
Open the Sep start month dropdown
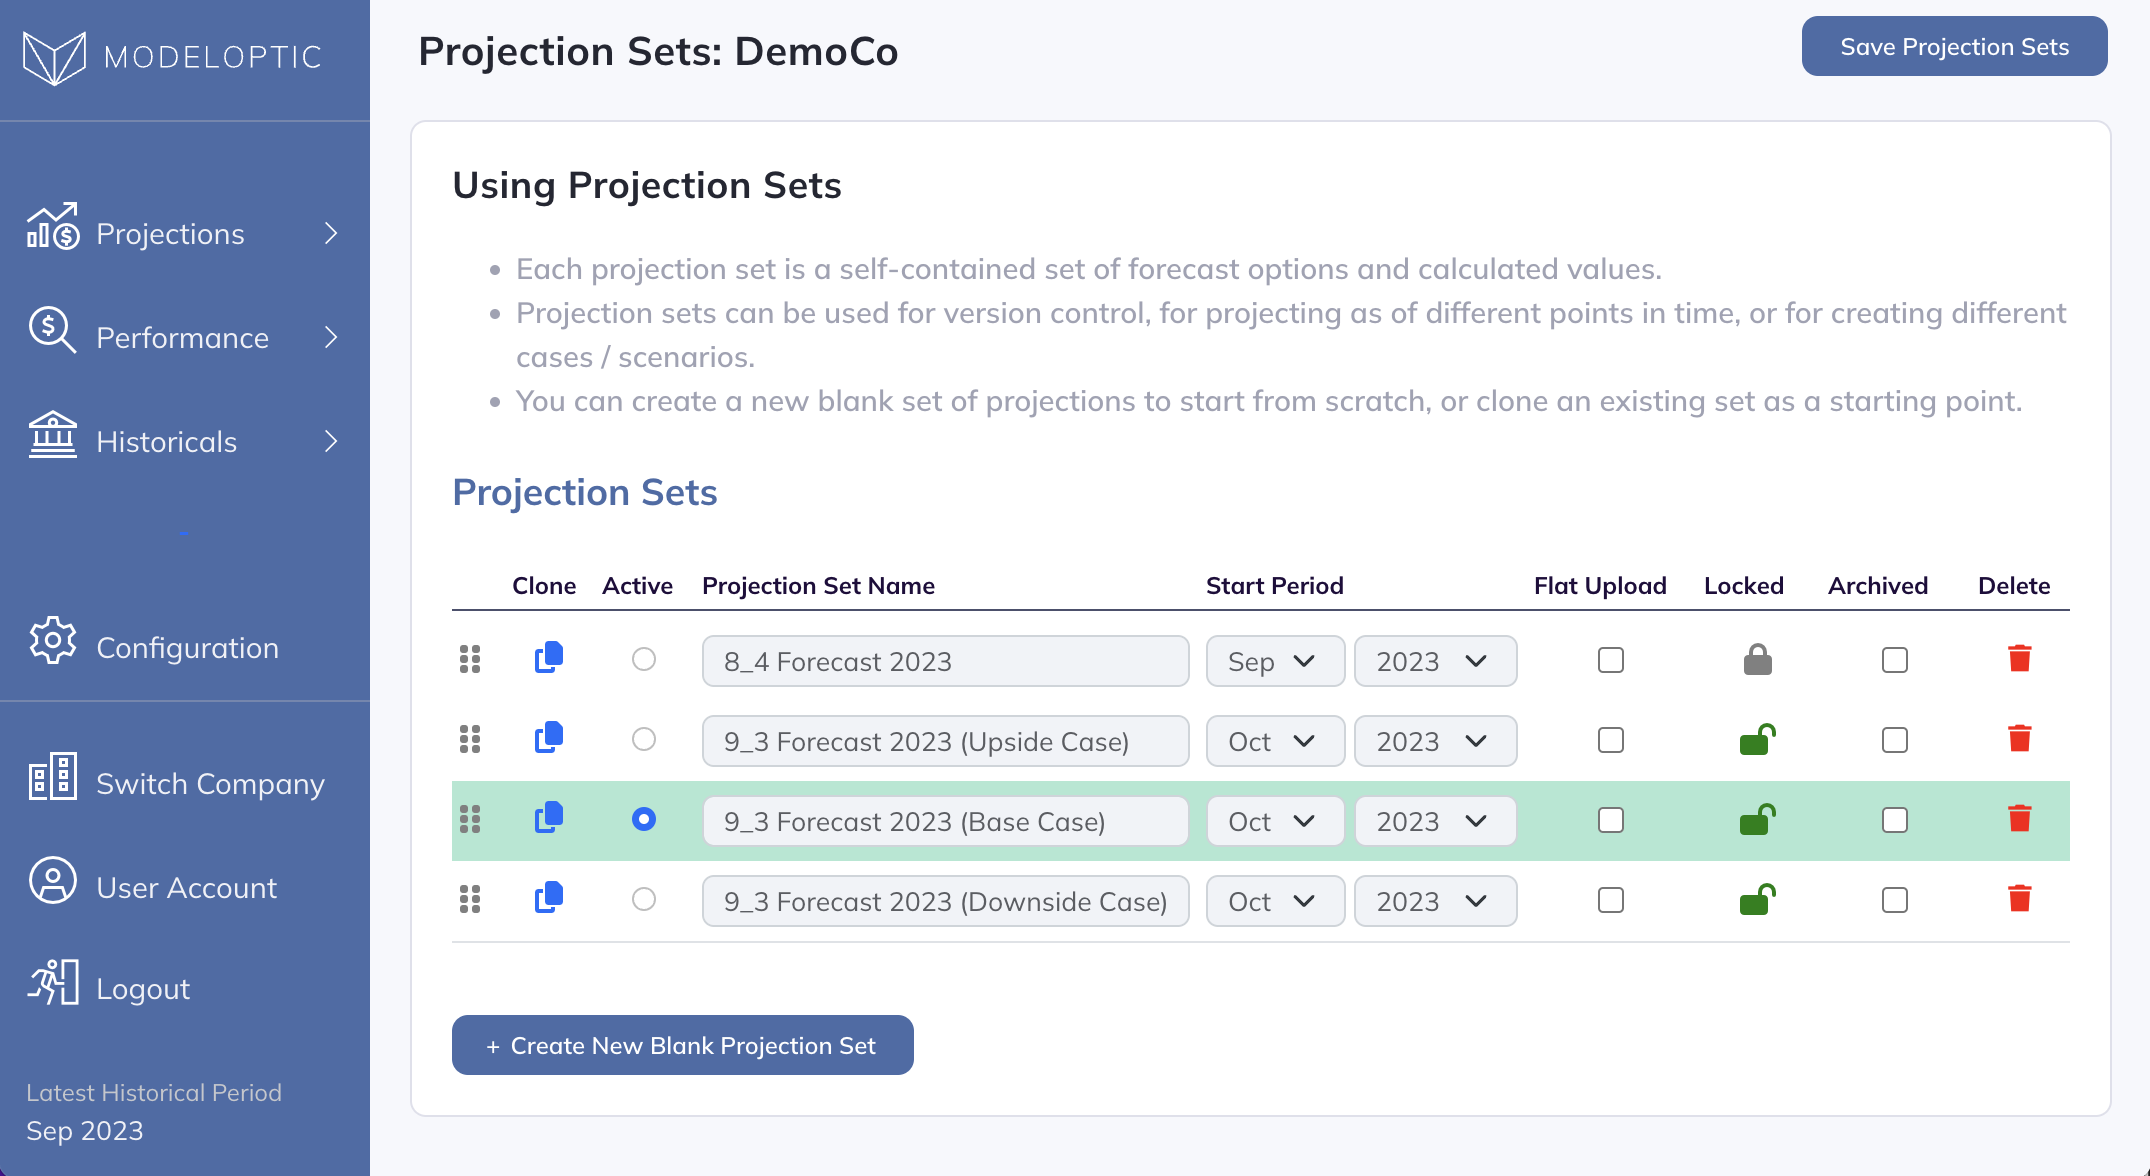(x=1275, y=661)
